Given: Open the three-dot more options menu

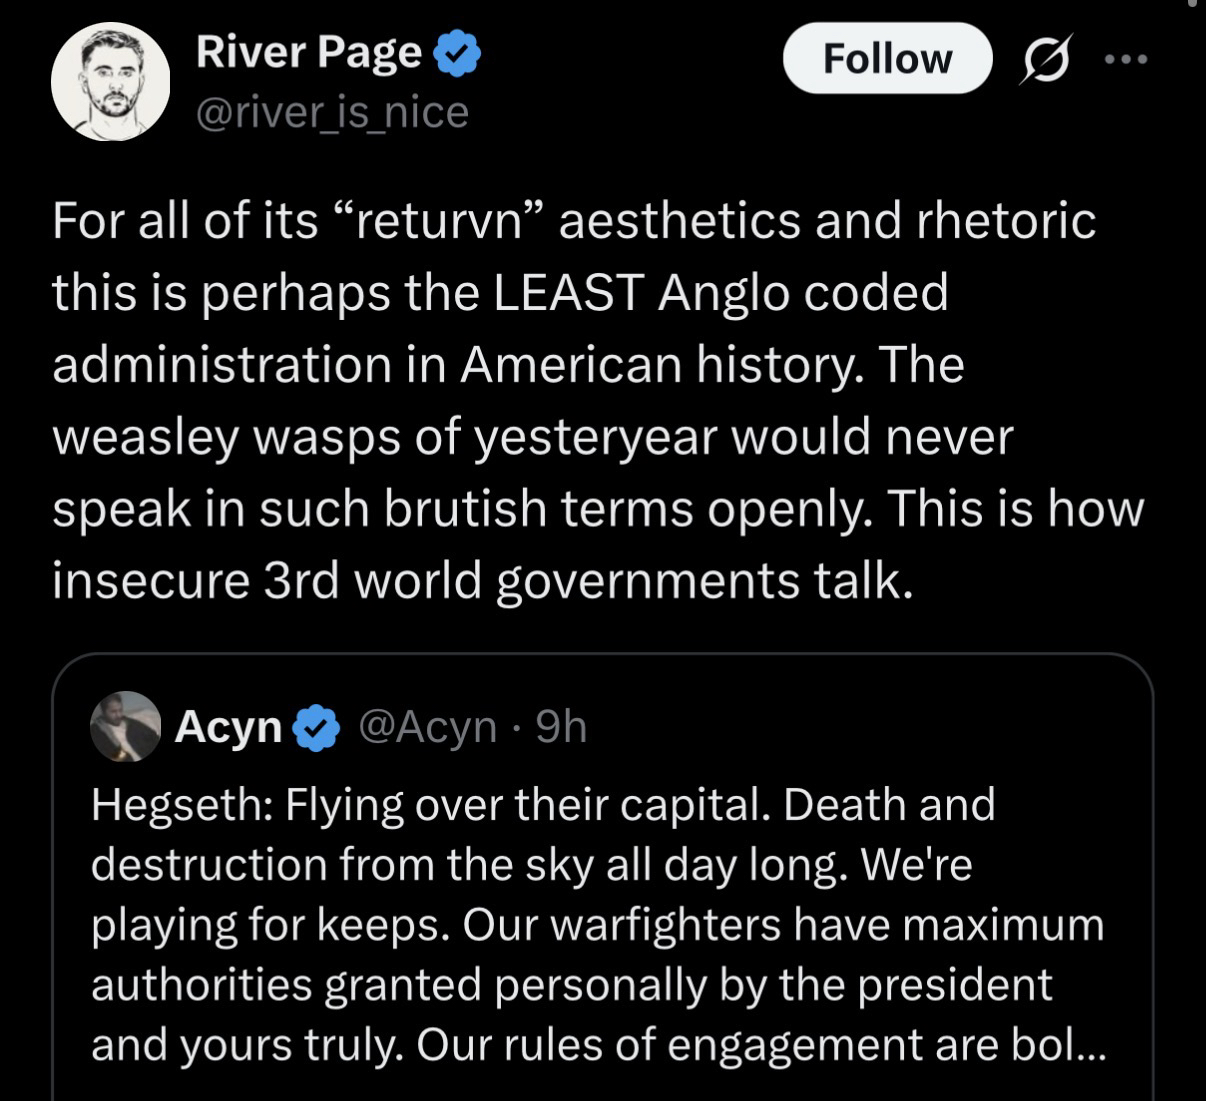Looking at the screenshot, I should tap(1127, 59).
